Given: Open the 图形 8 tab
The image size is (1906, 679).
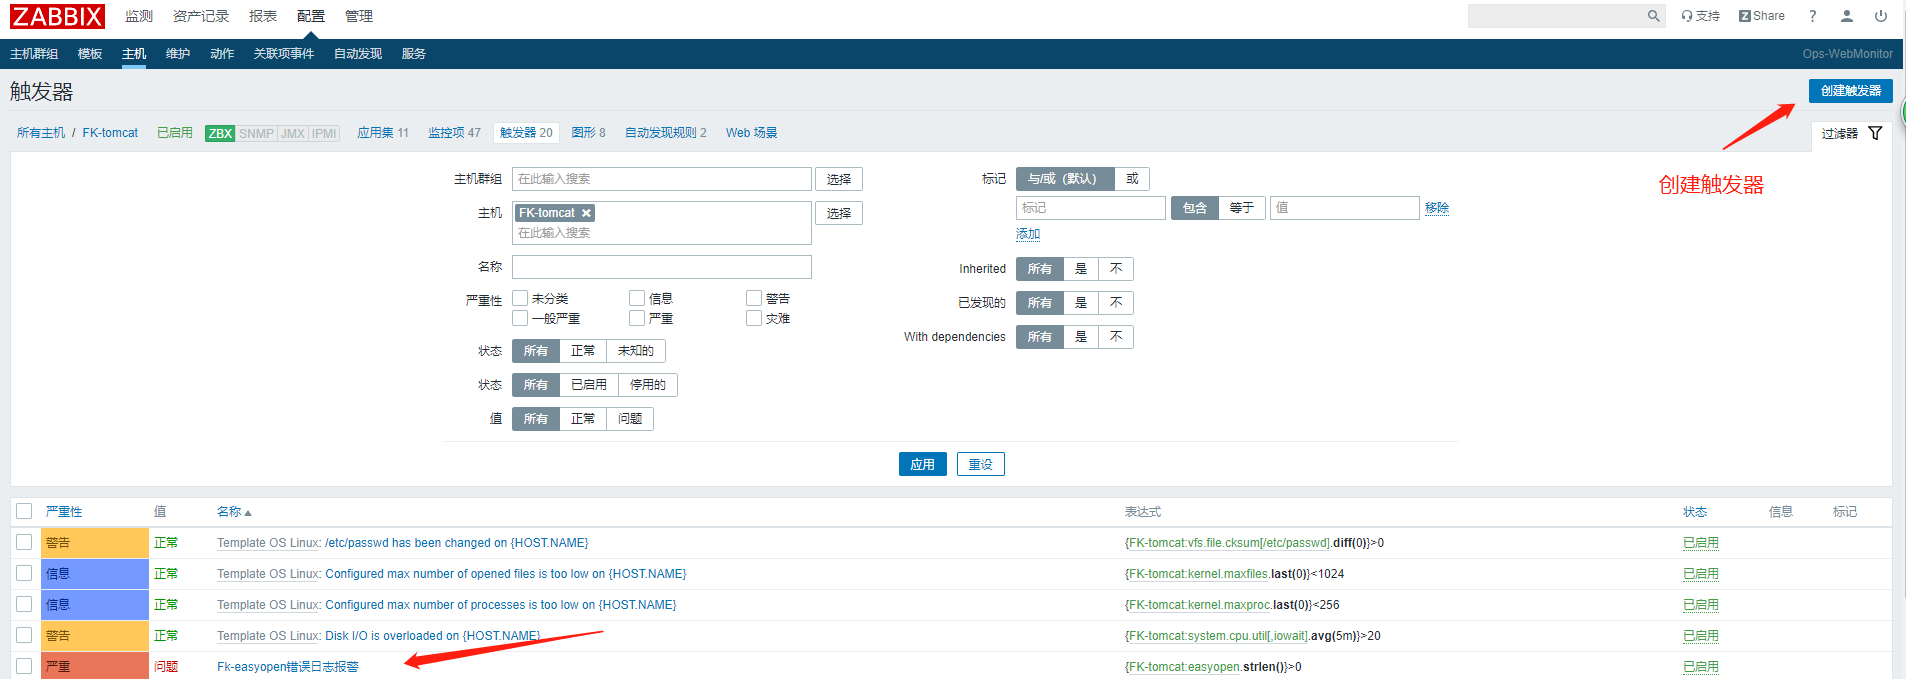Looking at the screenshot, I should click(x=589, y=133).
